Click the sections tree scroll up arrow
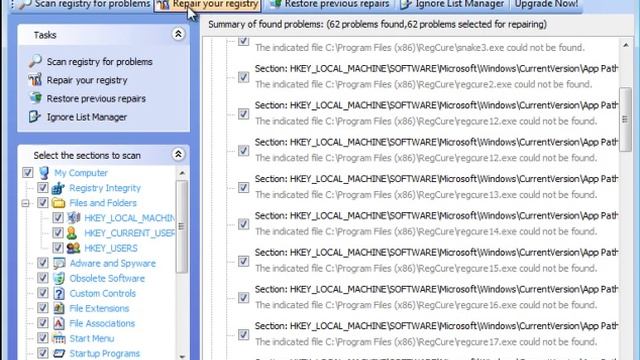The height and width of the screenshot is (360, 640). pyautogui.click(x=182, y=173)
